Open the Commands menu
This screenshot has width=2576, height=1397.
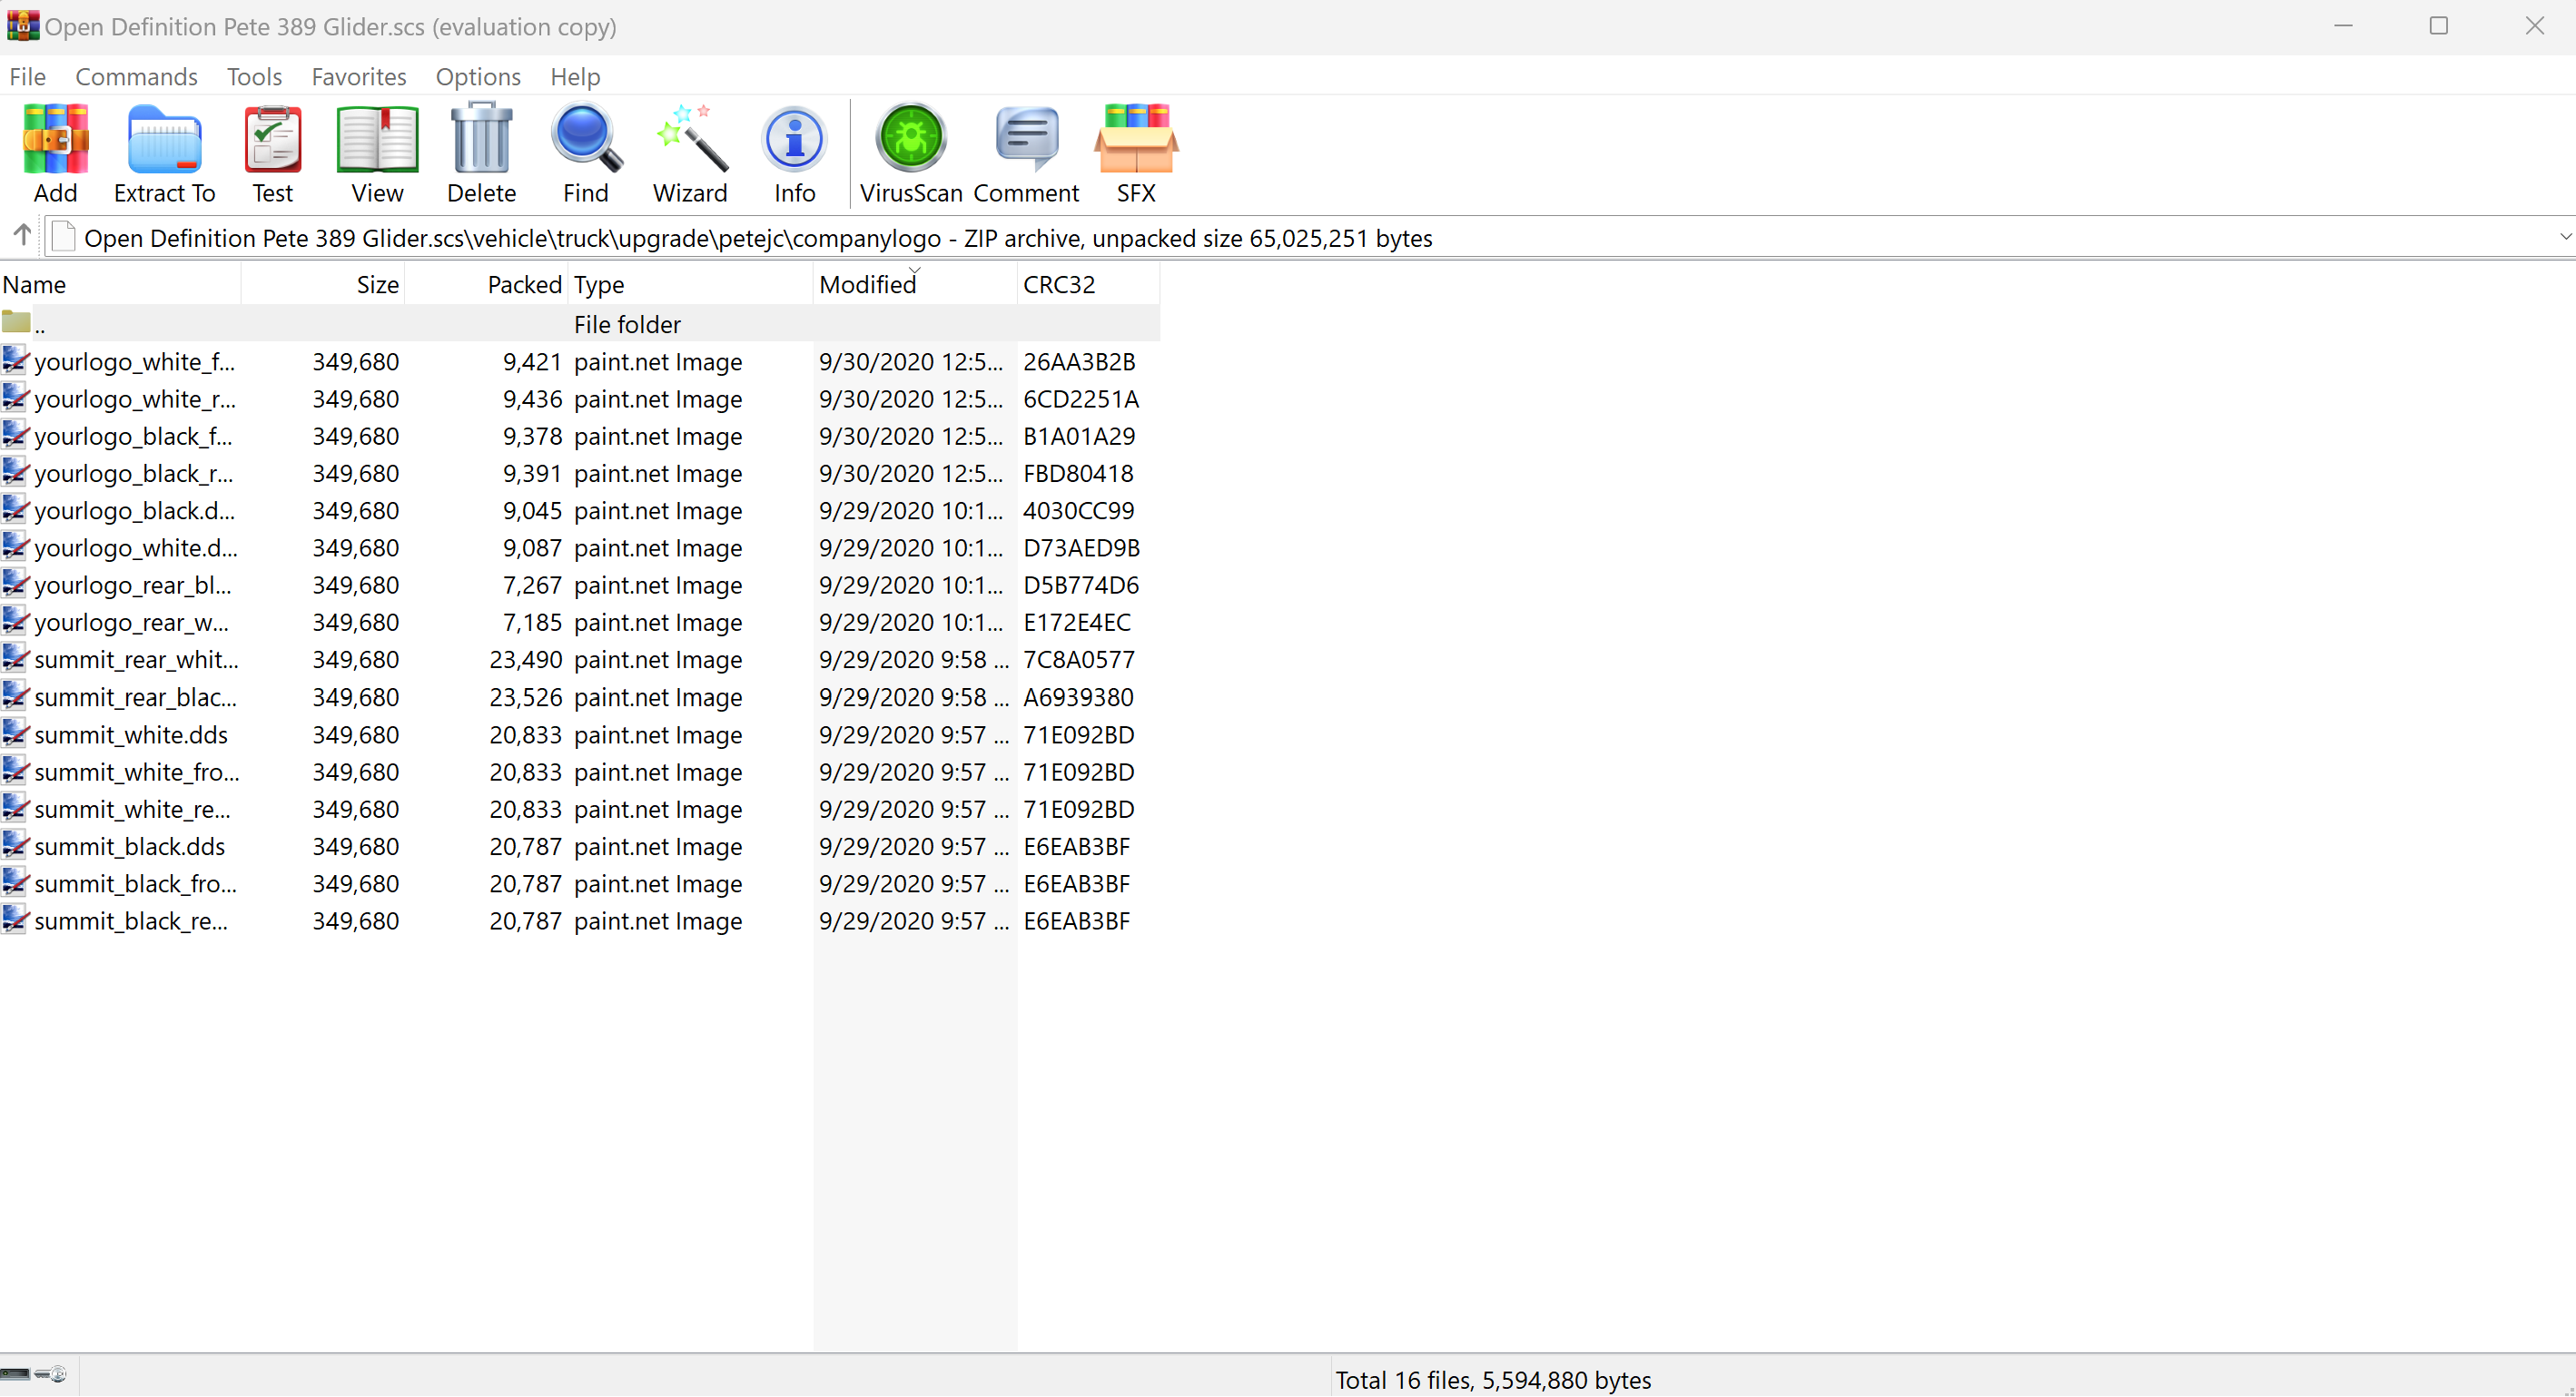(136, 77)
